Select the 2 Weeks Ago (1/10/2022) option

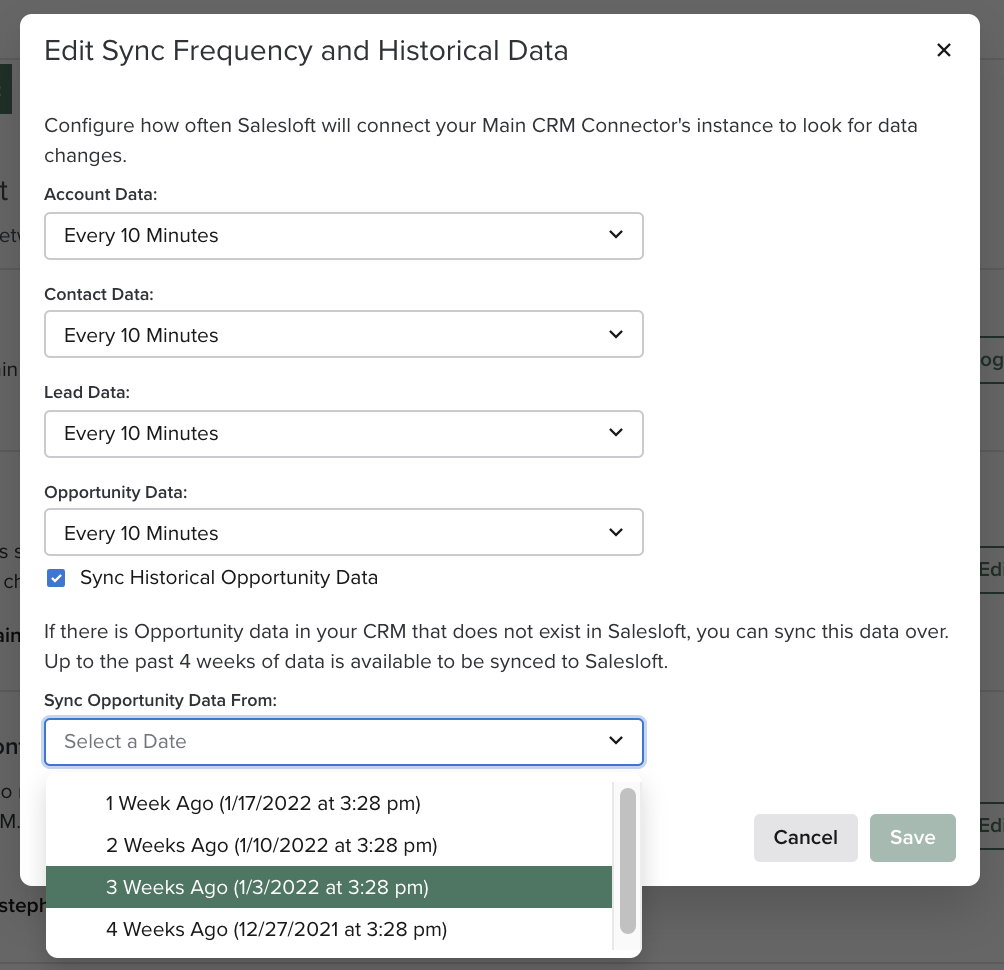pyautogui.click(x=270, y=845)
